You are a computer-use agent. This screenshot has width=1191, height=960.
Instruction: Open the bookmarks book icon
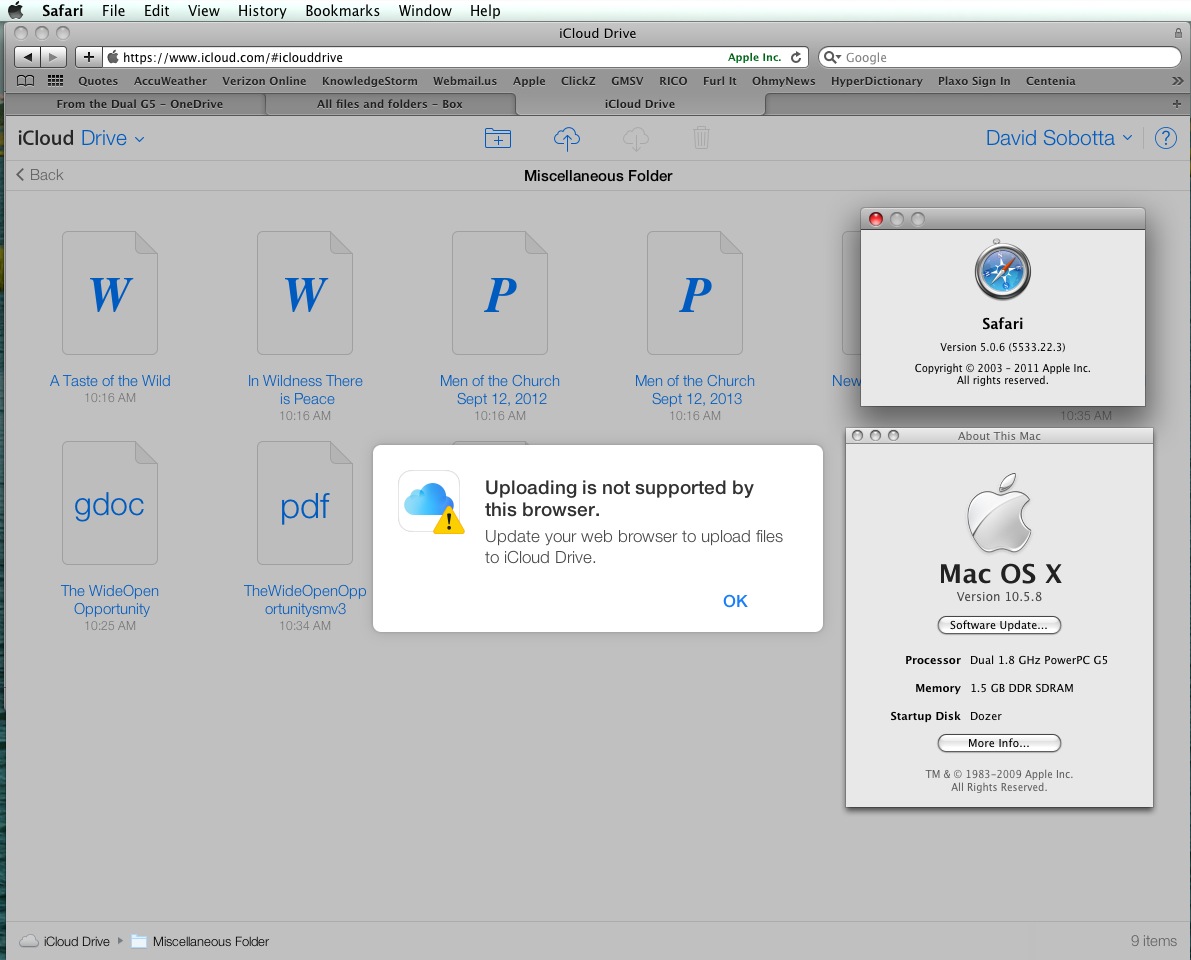26,81
